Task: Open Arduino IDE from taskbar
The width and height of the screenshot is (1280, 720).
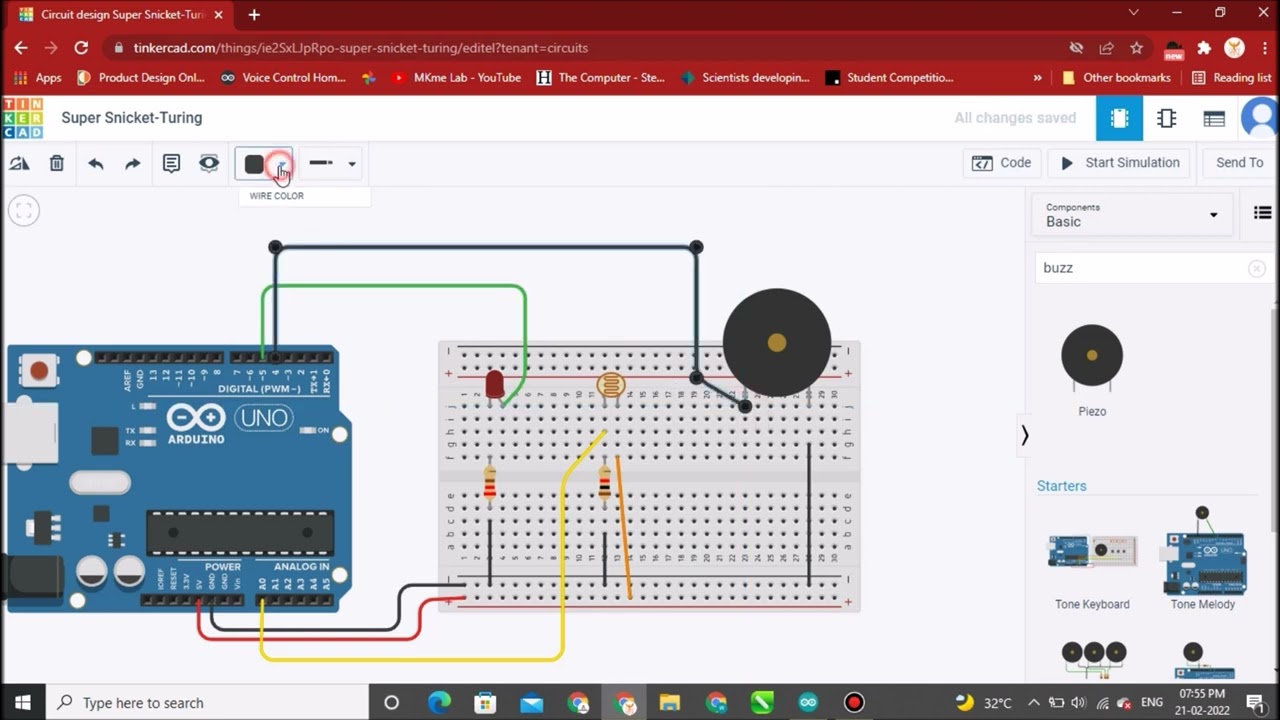Action: pos(808,702)
